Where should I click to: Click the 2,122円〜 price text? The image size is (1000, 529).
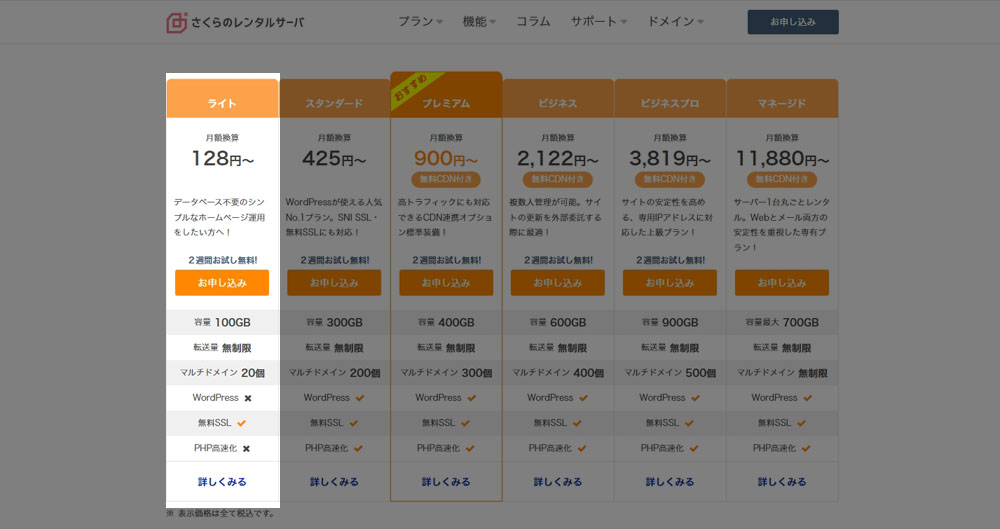tap(557, 158)
